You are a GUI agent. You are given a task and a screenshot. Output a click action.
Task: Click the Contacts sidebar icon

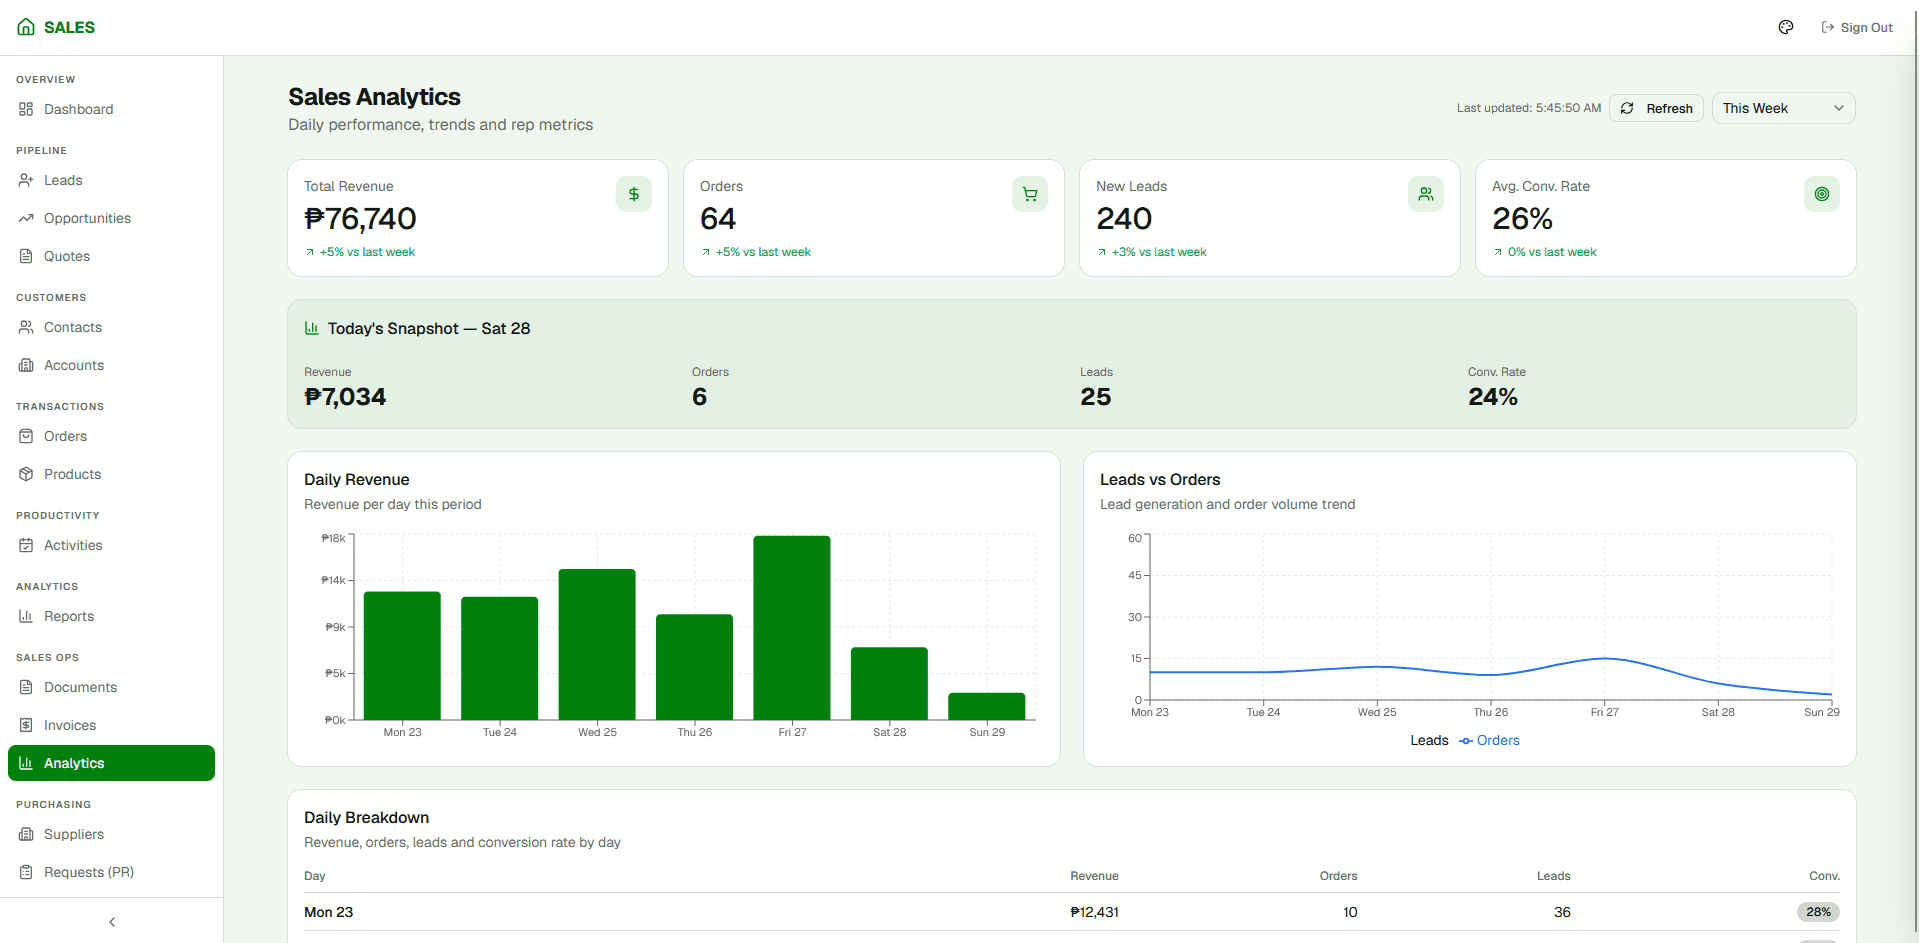tap(26, 327)
